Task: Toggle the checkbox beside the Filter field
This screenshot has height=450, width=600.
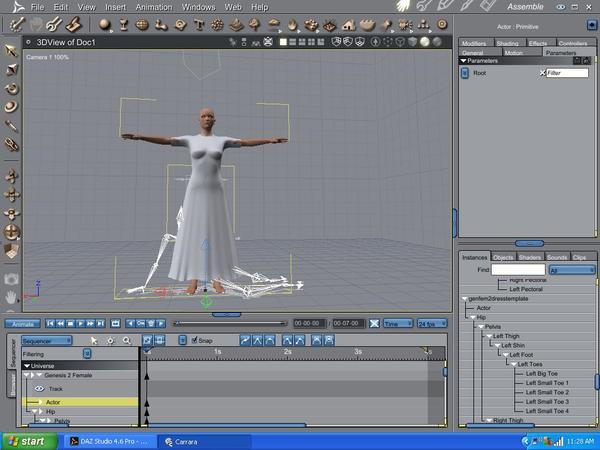Action: point(543,73)
